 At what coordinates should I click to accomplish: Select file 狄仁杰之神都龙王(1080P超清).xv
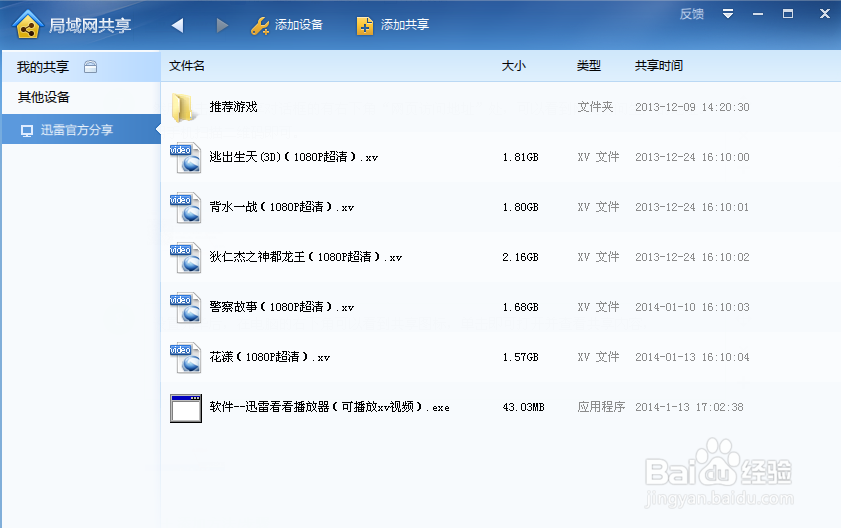(x=306, y=256)
